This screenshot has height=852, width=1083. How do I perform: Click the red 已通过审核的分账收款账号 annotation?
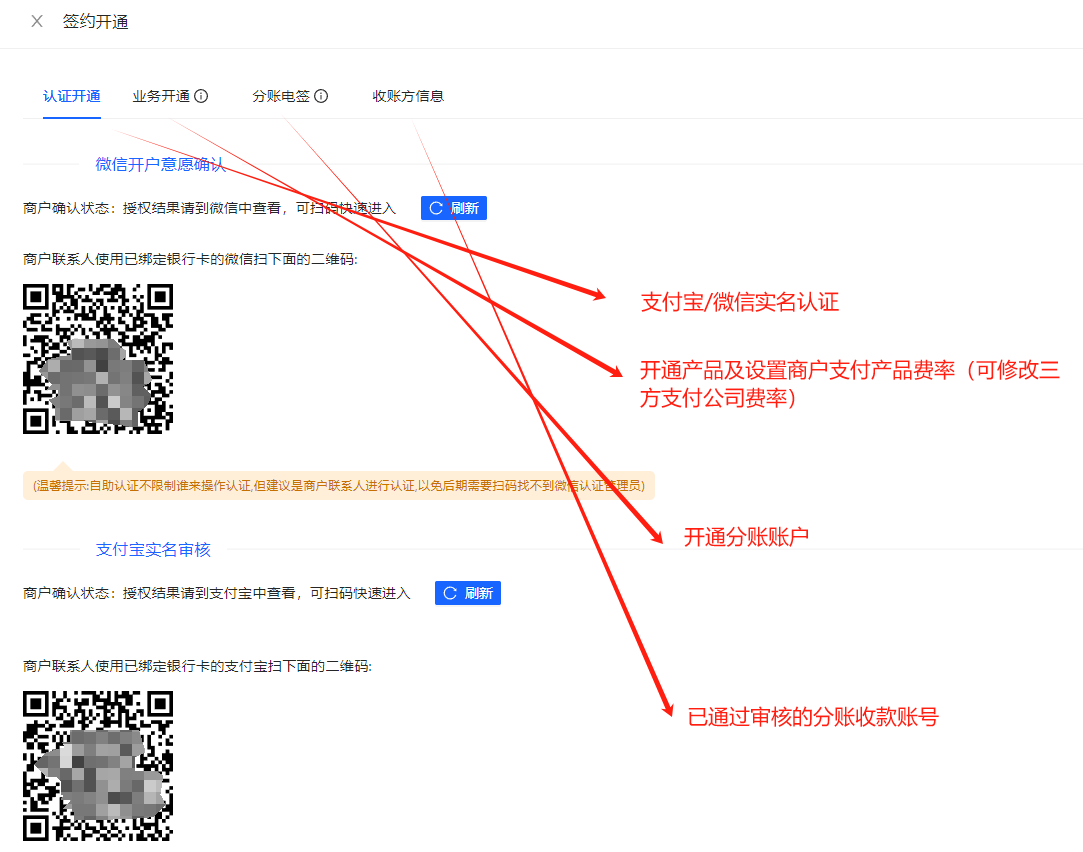pos(813,717)
